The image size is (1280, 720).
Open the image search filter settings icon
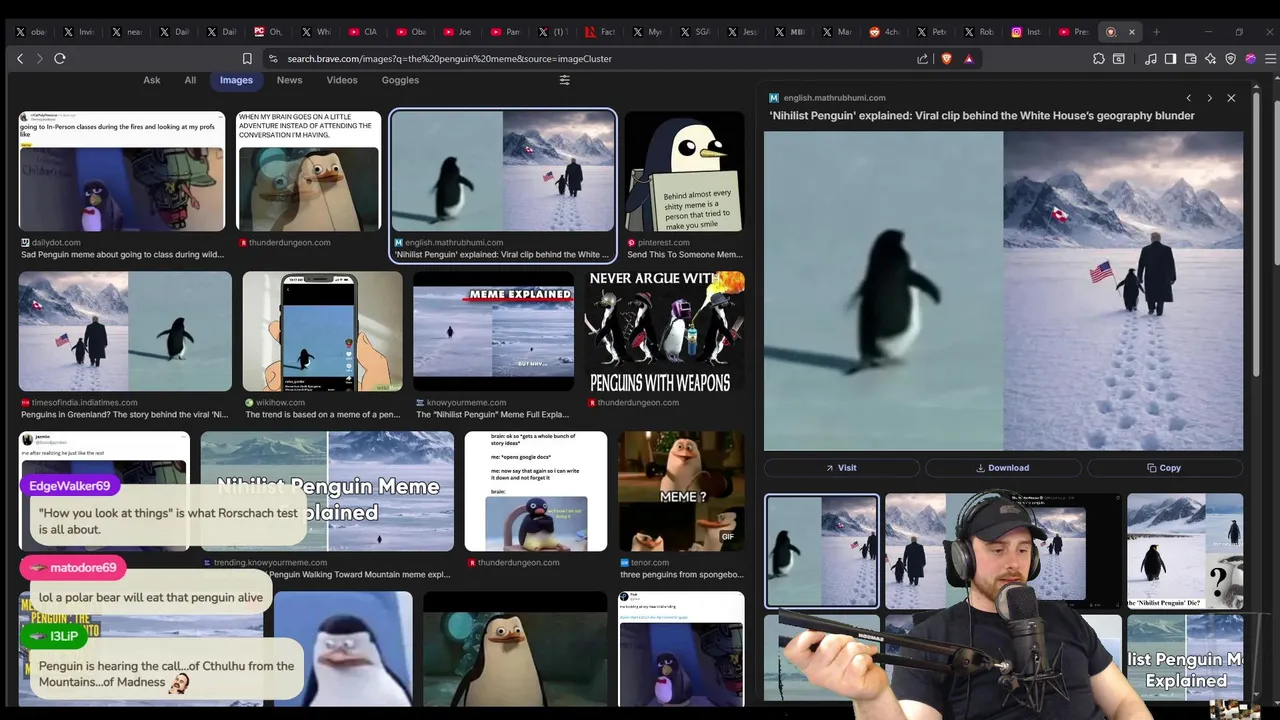(564, 80)
